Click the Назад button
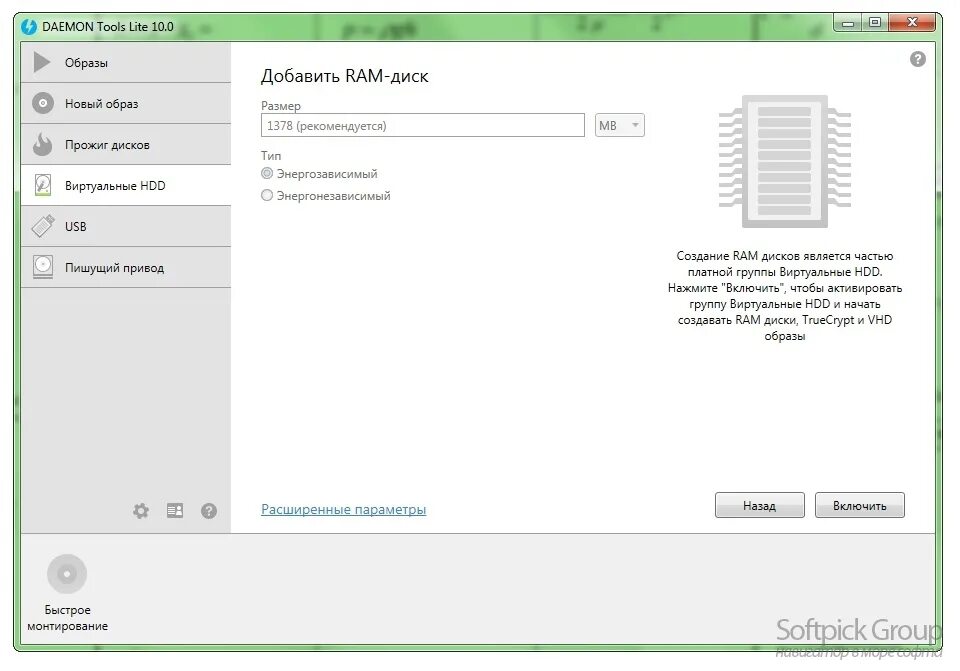This screenshot has height=671, width=960. pos(760,506)
